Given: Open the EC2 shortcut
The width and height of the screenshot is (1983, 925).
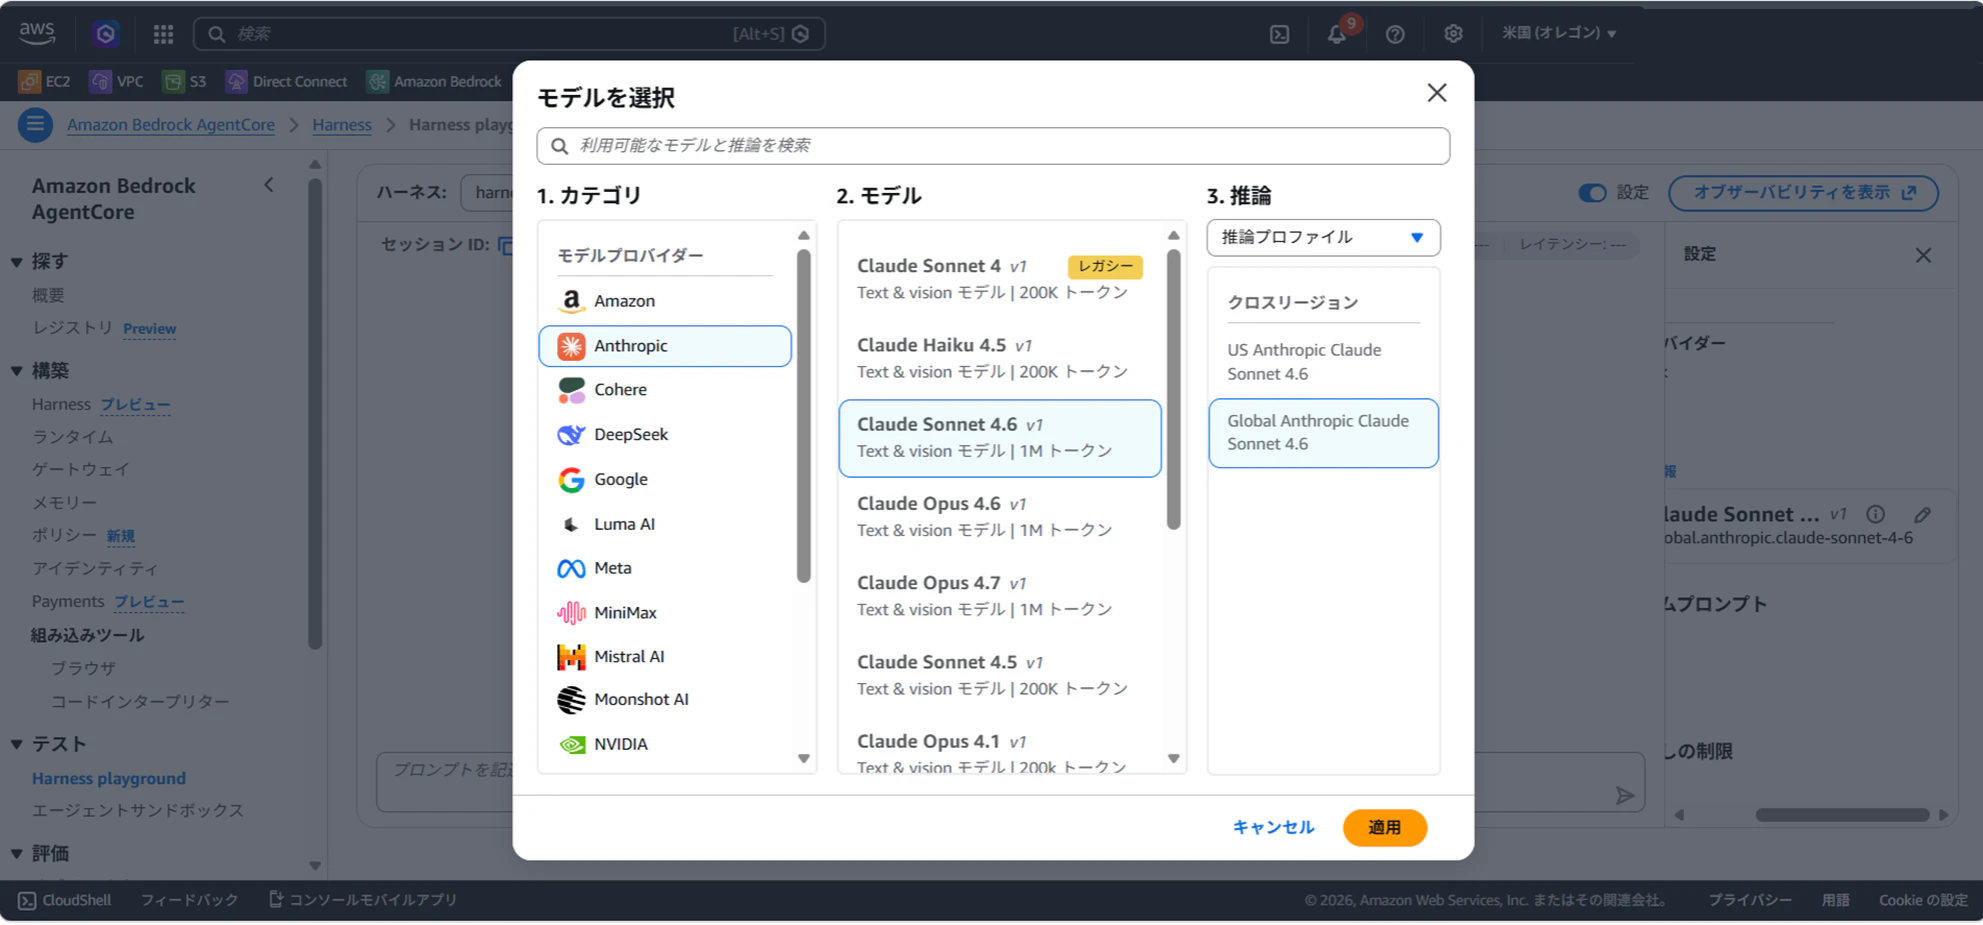Looking at the screenshot, I should point(45,81).
